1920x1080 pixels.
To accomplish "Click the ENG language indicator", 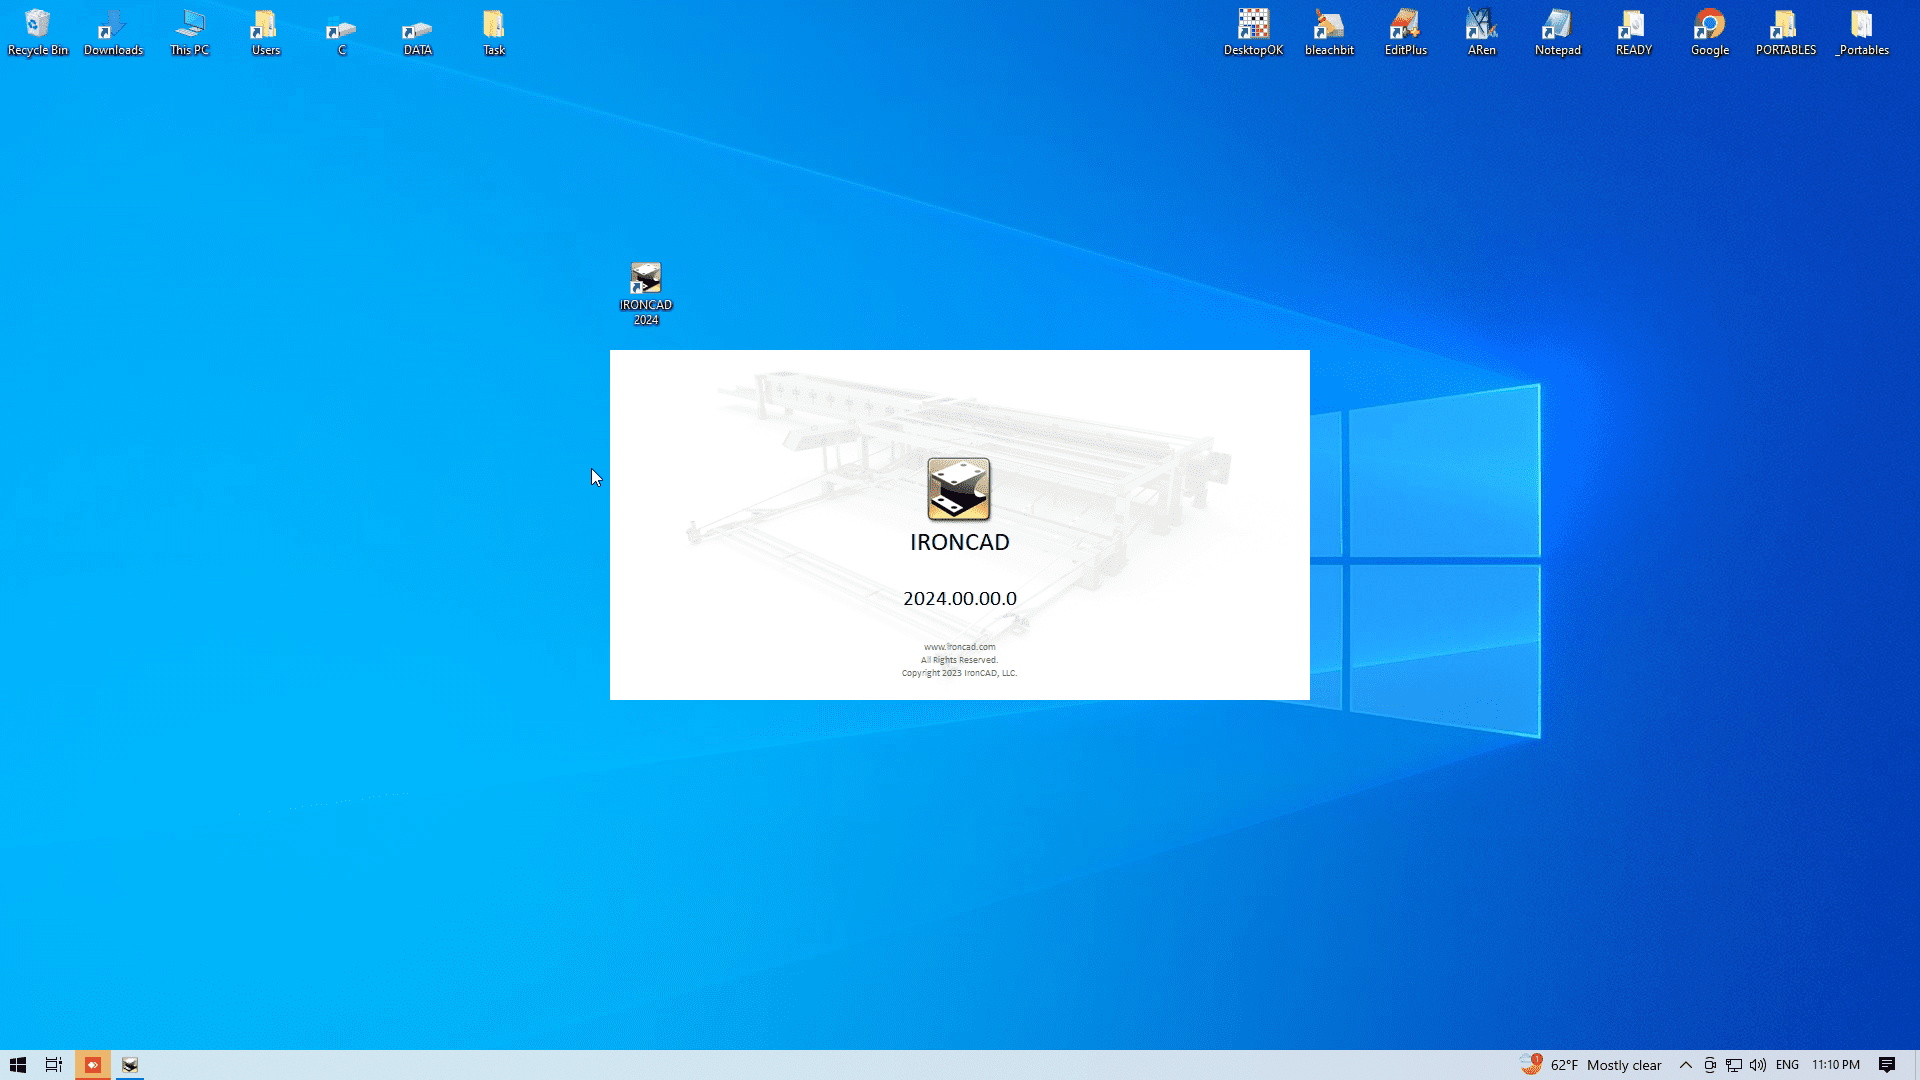I will (x=1788, y=1065).
